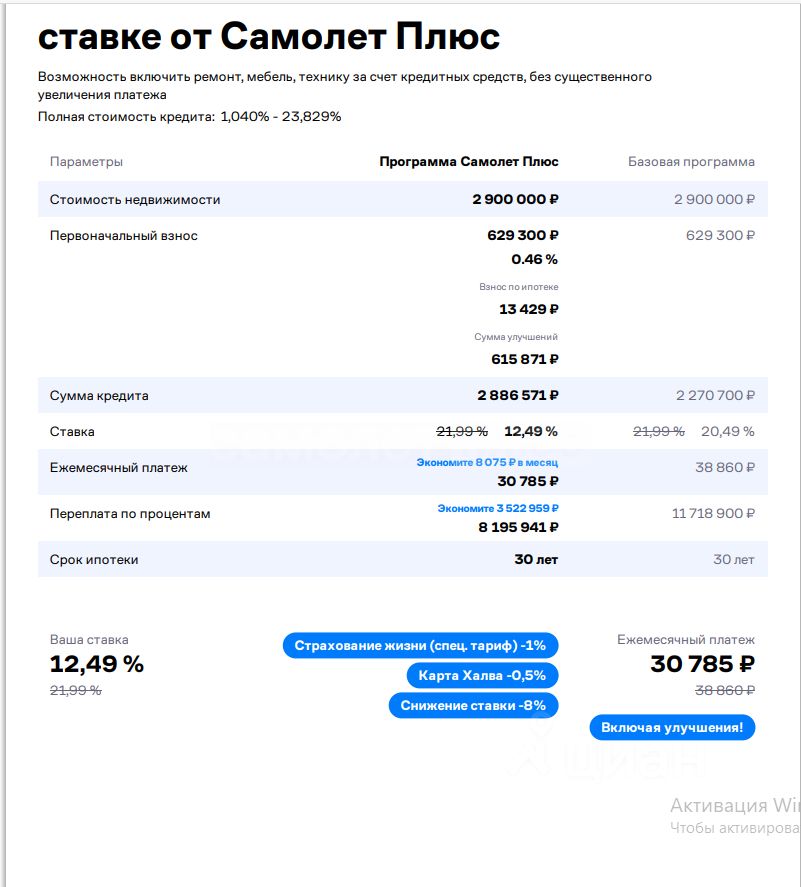Click the 'Экономите 3 522 959 ₽' link

[498, 508]
